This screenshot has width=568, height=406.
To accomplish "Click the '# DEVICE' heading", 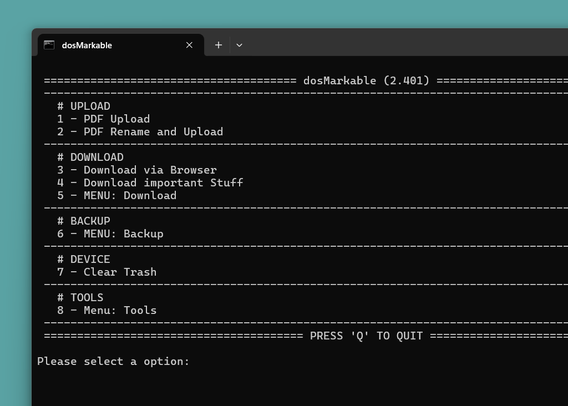I will (x=84, y=259).
